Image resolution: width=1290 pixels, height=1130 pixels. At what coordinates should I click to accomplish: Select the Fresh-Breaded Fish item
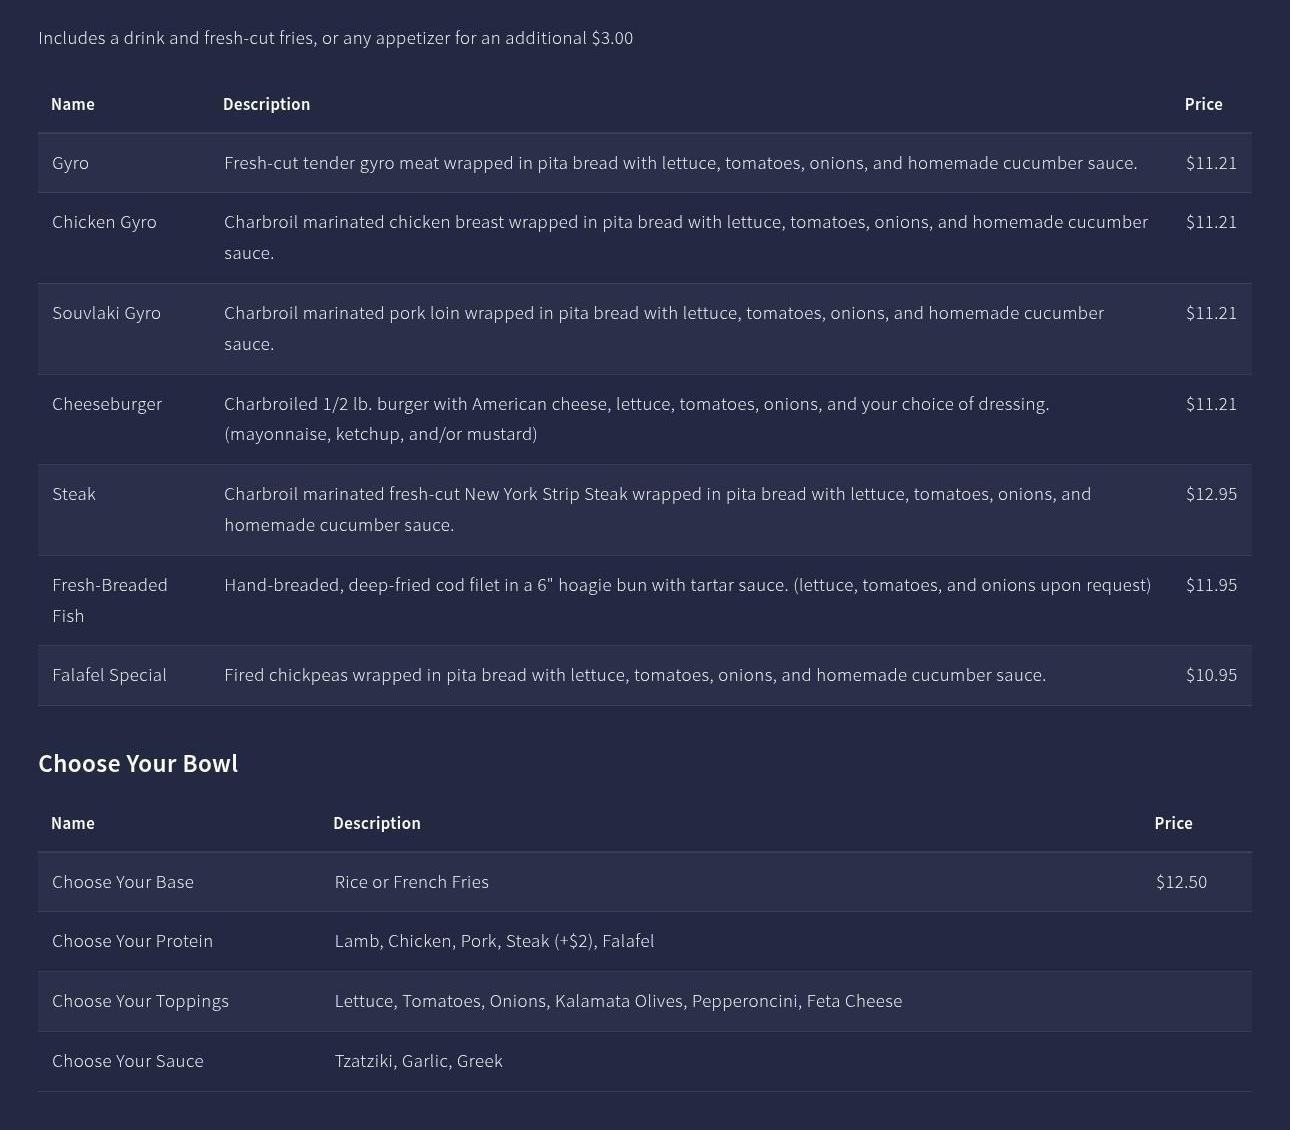[109, 600]
